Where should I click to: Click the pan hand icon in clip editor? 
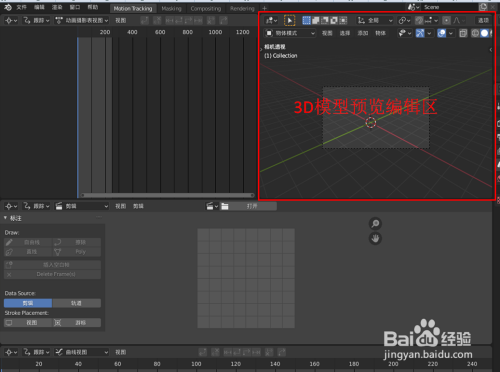click(x=375, y=238)
